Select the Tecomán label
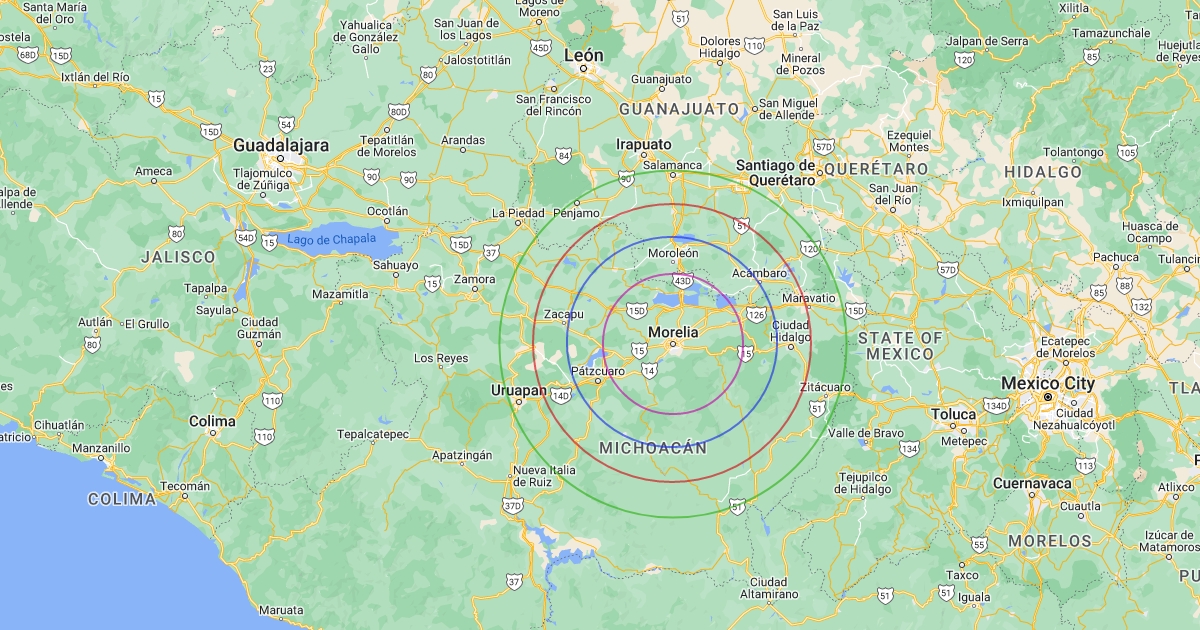This screenshot has width=1200, height=630. pyautogui.click(x=186, y=486)
